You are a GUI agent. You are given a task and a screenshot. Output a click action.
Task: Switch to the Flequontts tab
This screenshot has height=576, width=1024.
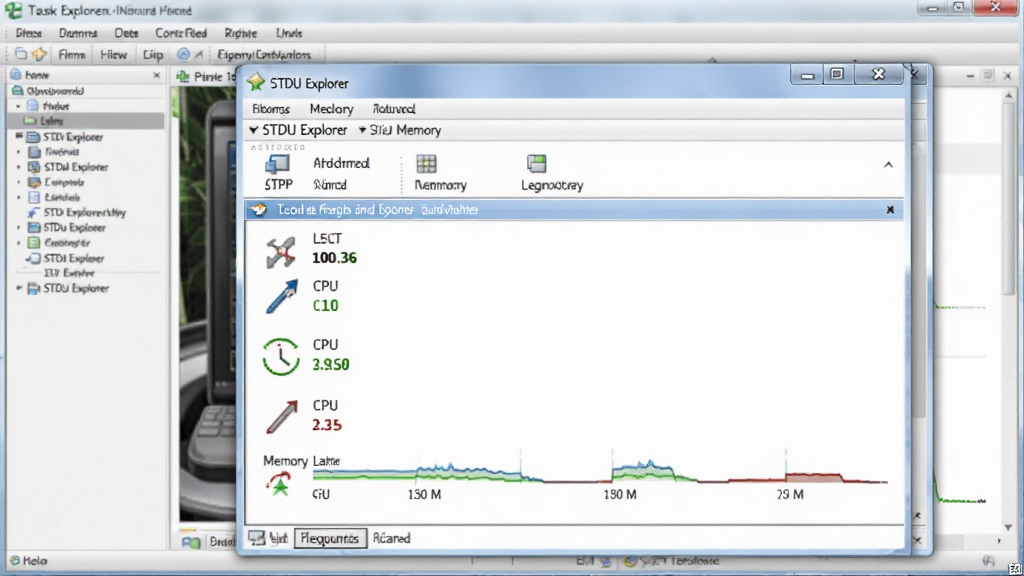point(330,538)
